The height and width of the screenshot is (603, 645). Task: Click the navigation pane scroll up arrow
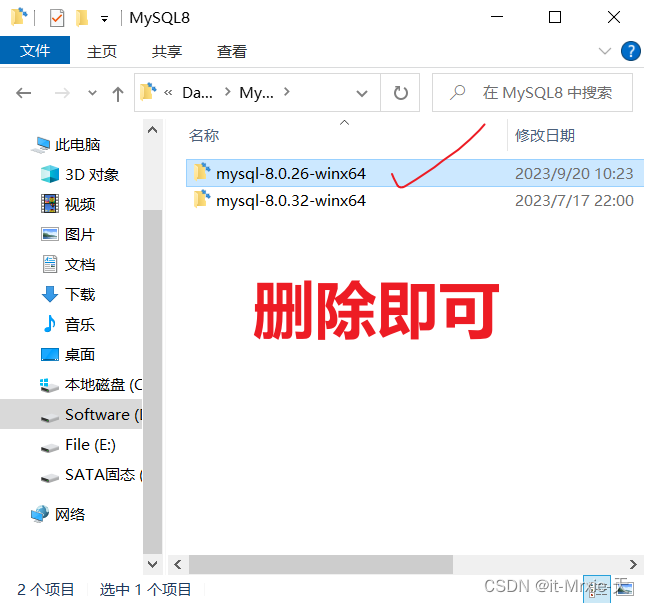tap(153, 130)
